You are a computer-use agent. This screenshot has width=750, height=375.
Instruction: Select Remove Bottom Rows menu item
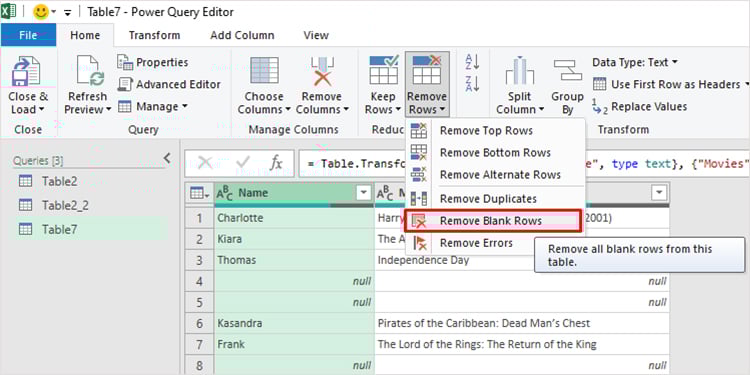tap(495, 153)
